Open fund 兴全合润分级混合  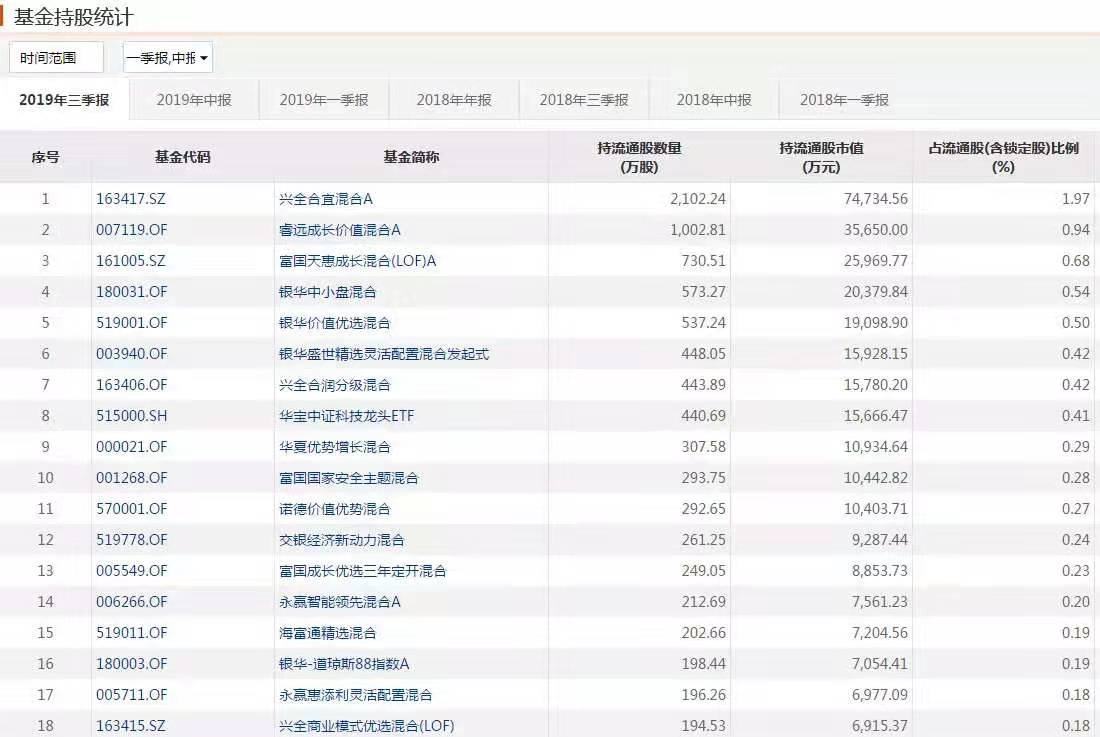coord(335,384)
